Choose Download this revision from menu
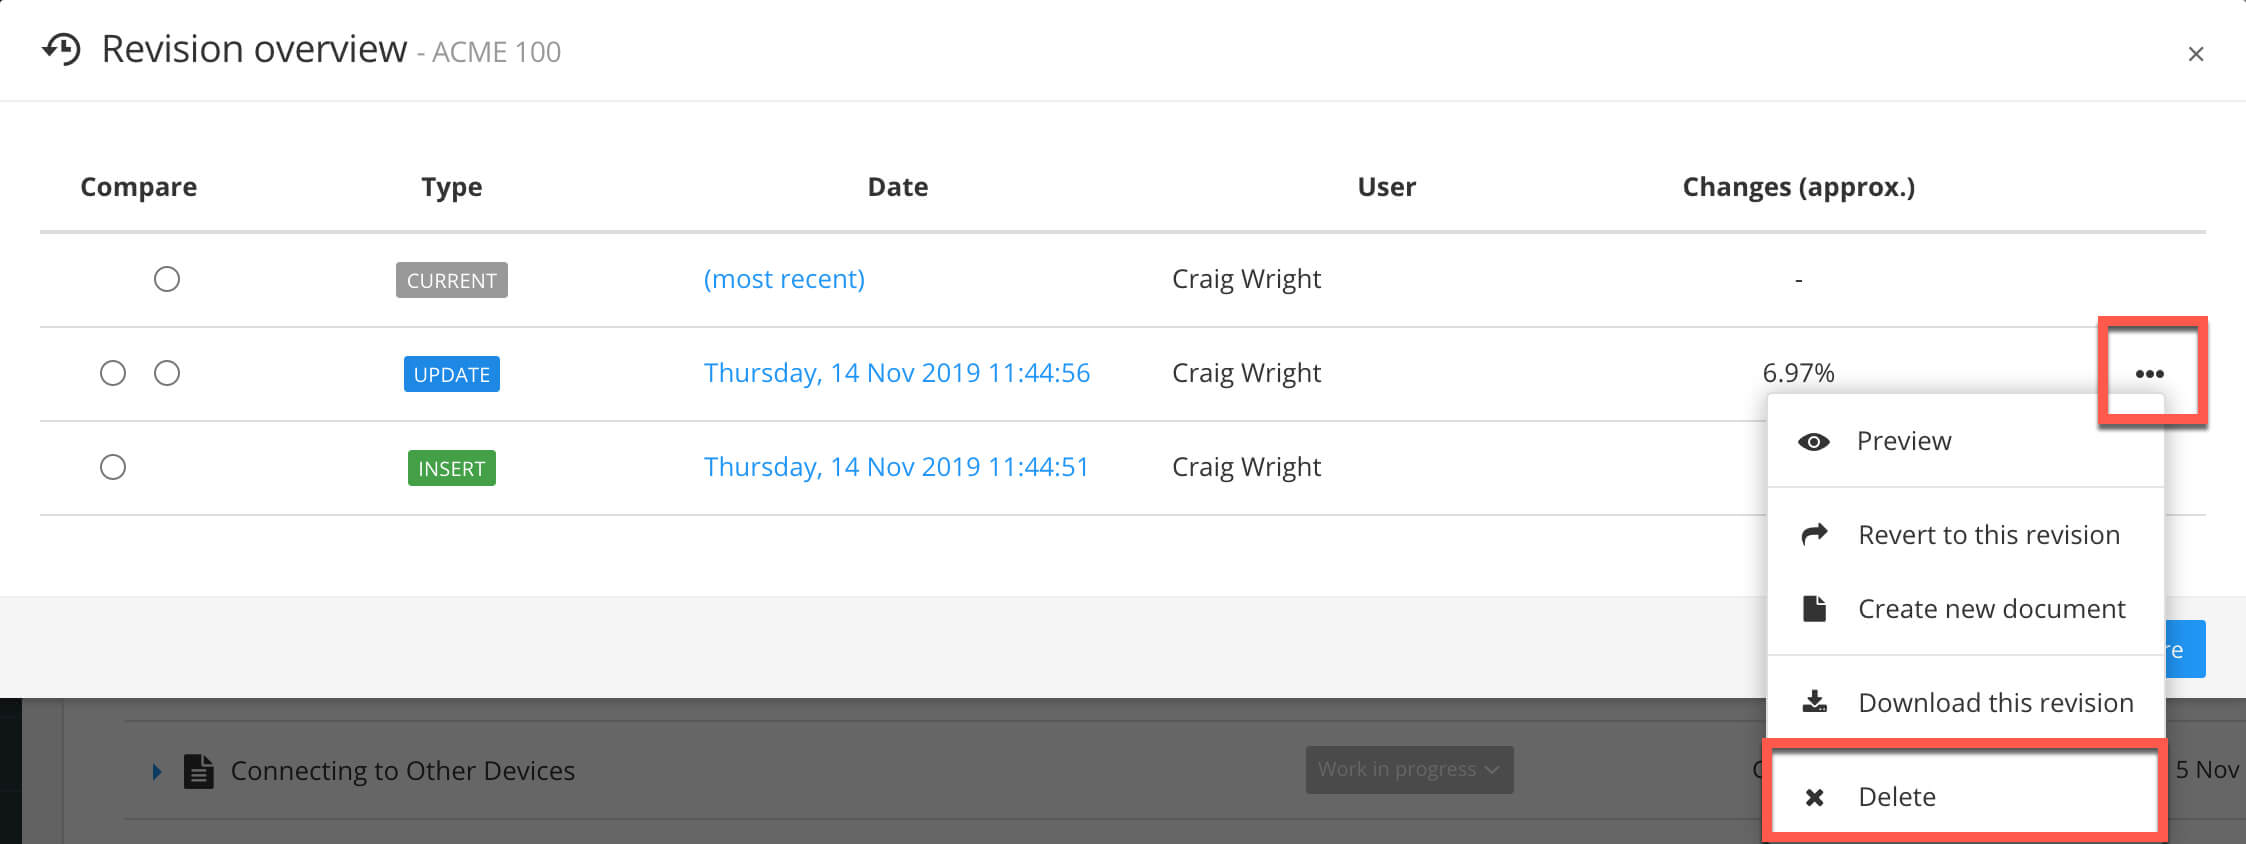This screenshot has width=2246, height=844. point(1995,702)
